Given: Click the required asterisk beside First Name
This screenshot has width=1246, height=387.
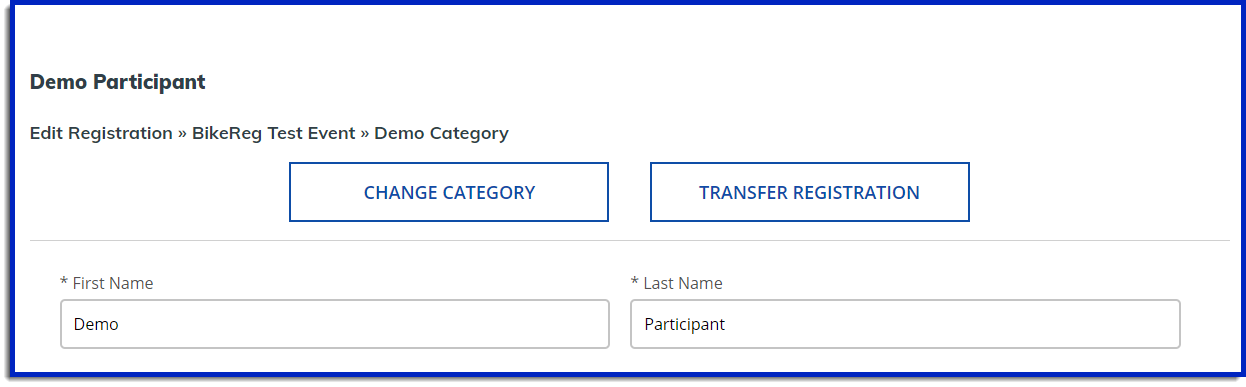Looking at the screenshot, I should 64,283.
